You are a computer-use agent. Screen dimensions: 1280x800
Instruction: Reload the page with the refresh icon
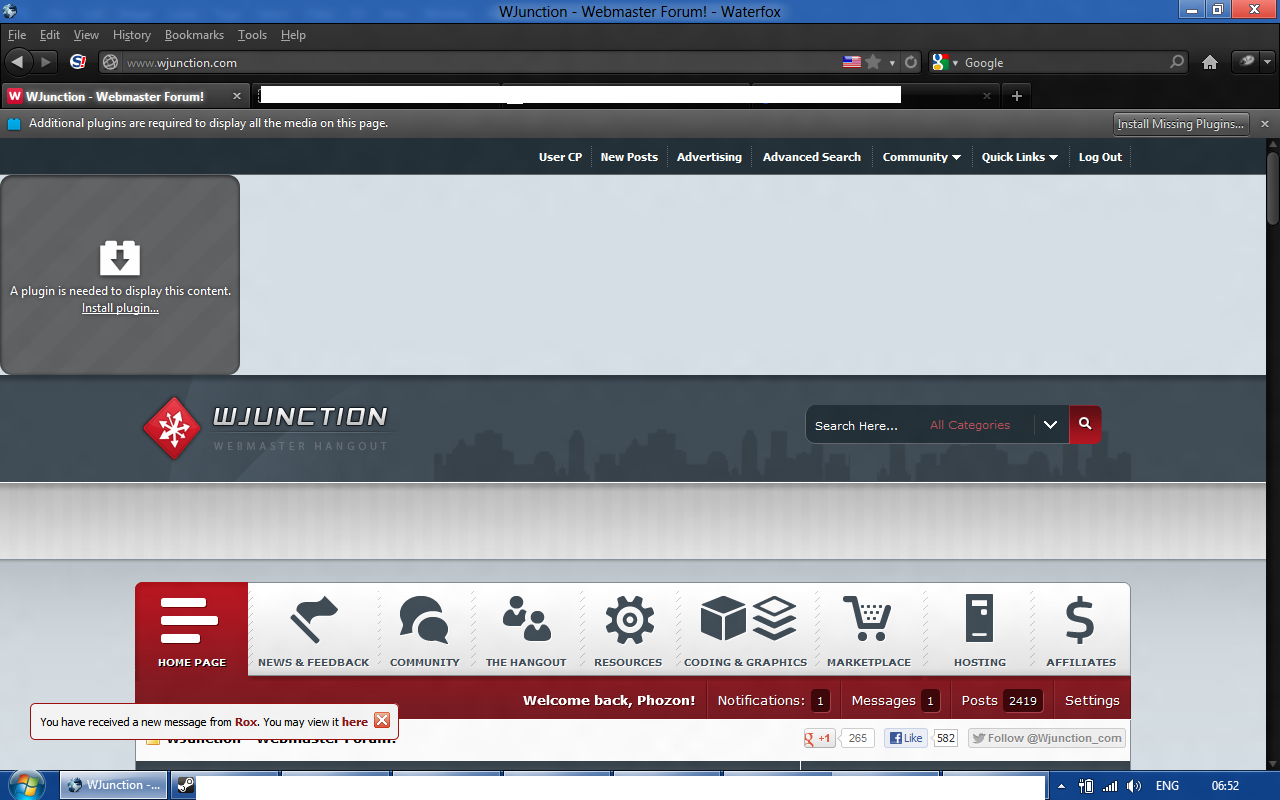pyautogui.click(x=911, y=62)
